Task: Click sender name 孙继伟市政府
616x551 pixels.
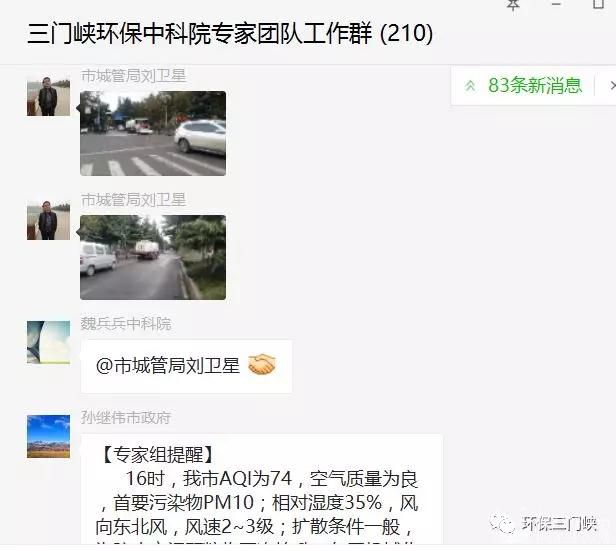Action: (126, 418)
